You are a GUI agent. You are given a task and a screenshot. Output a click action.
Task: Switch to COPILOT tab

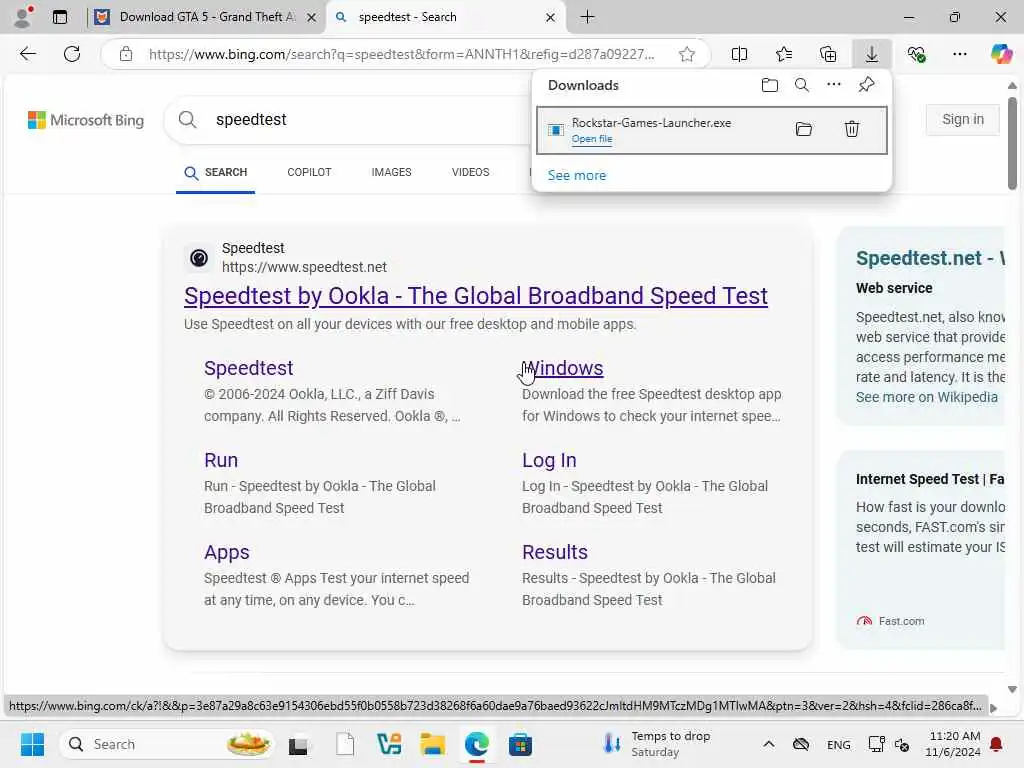click(x=310, y=172)
